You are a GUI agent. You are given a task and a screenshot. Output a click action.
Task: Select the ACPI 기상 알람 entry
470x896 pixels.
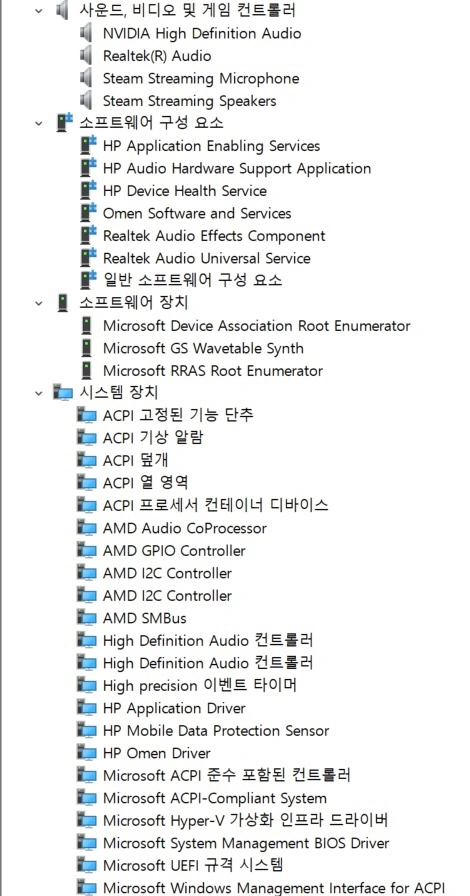(x=153, y=438)
